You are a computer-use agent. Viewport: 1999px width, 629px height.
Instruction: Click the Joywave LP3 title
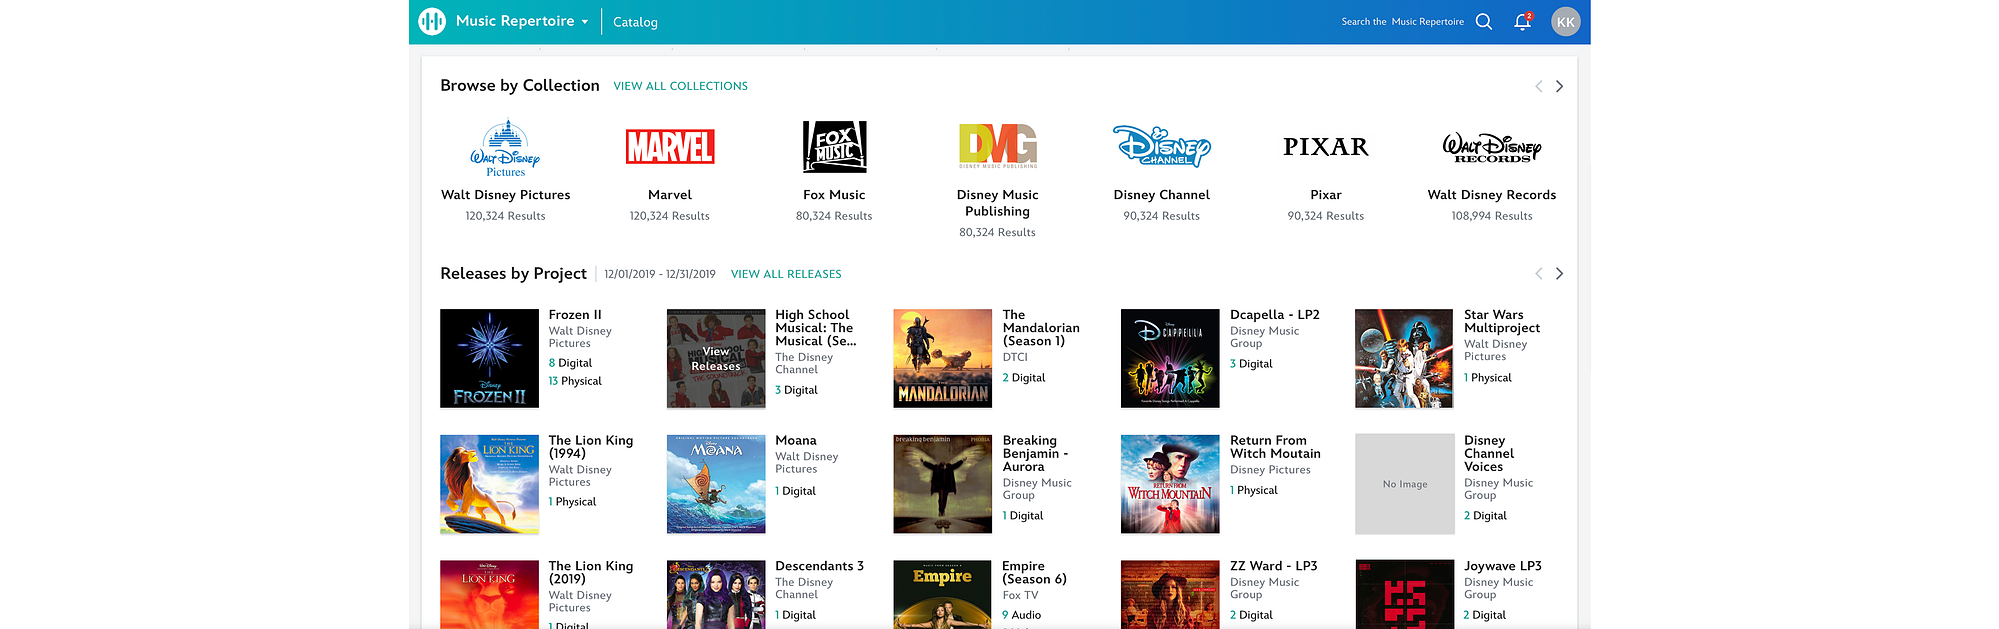tap(1503, 566)
